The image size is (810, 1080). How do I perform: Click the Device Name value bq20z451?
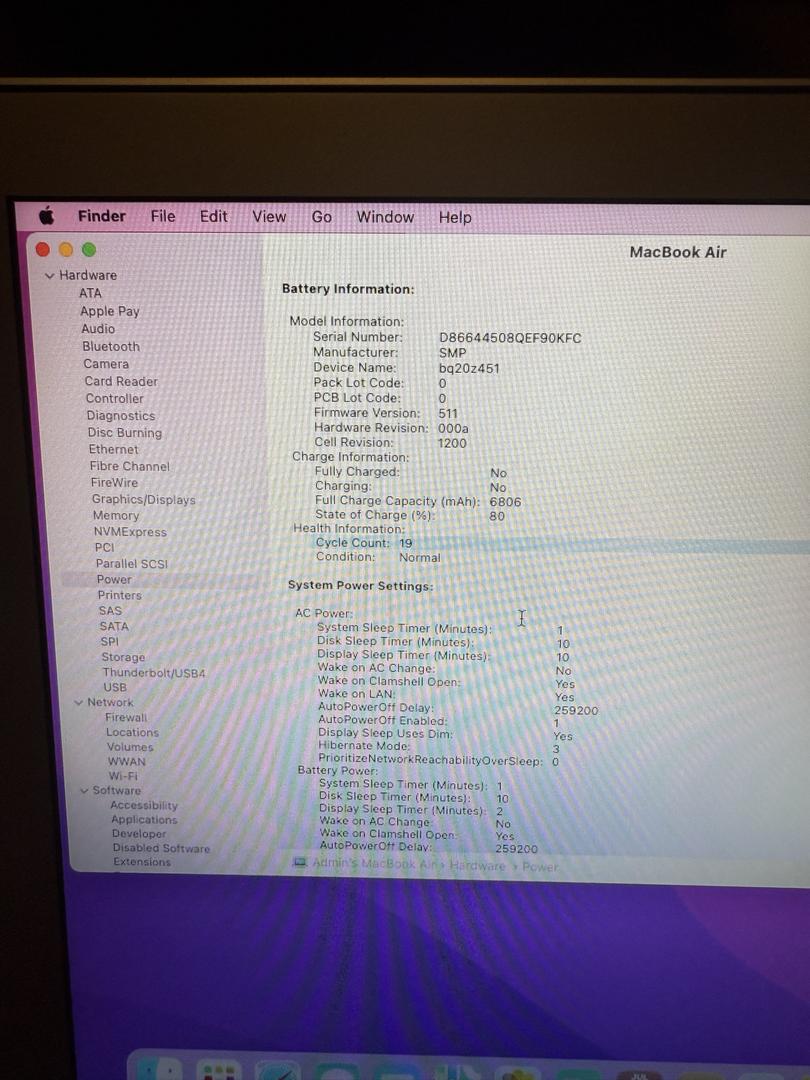pos(469,368)
